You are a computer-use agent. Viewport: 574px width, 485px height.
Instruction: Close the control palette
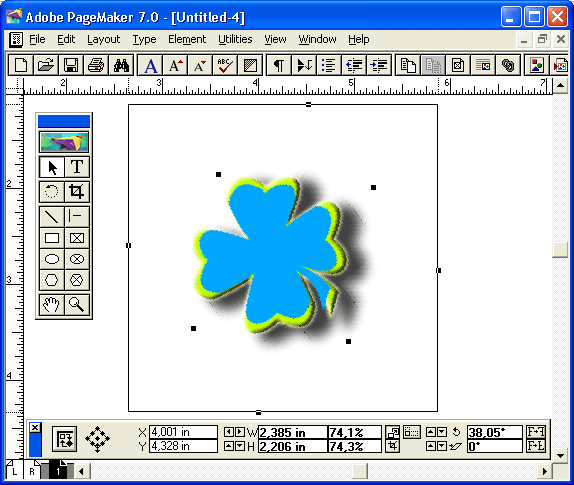click(35, 428)
